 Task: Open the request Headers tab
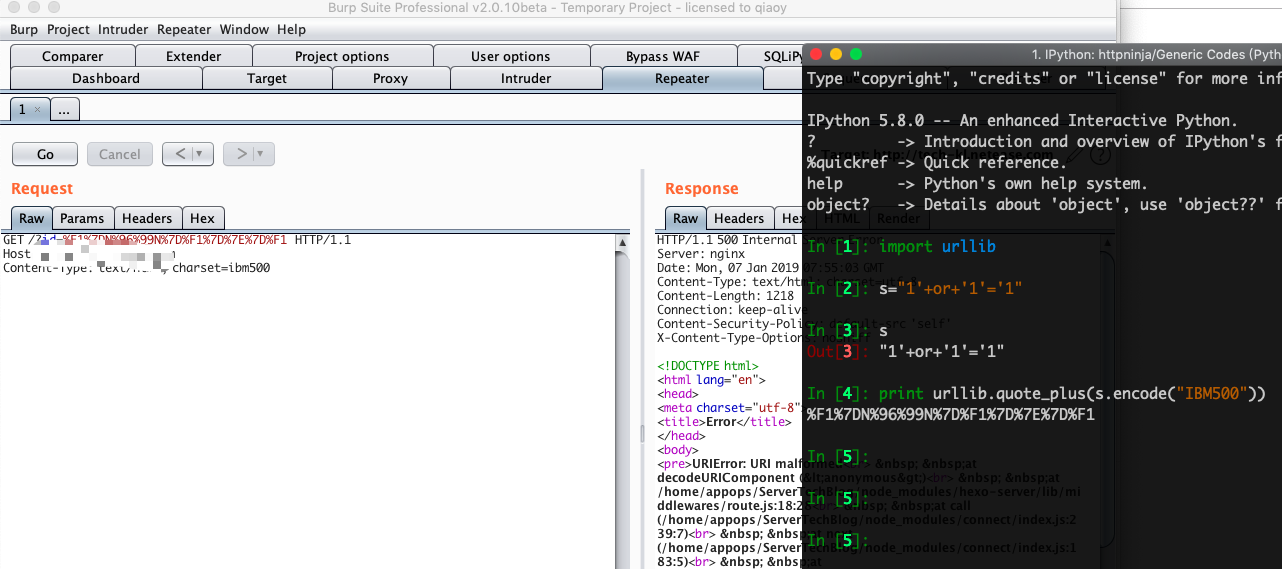coord(147,218)
